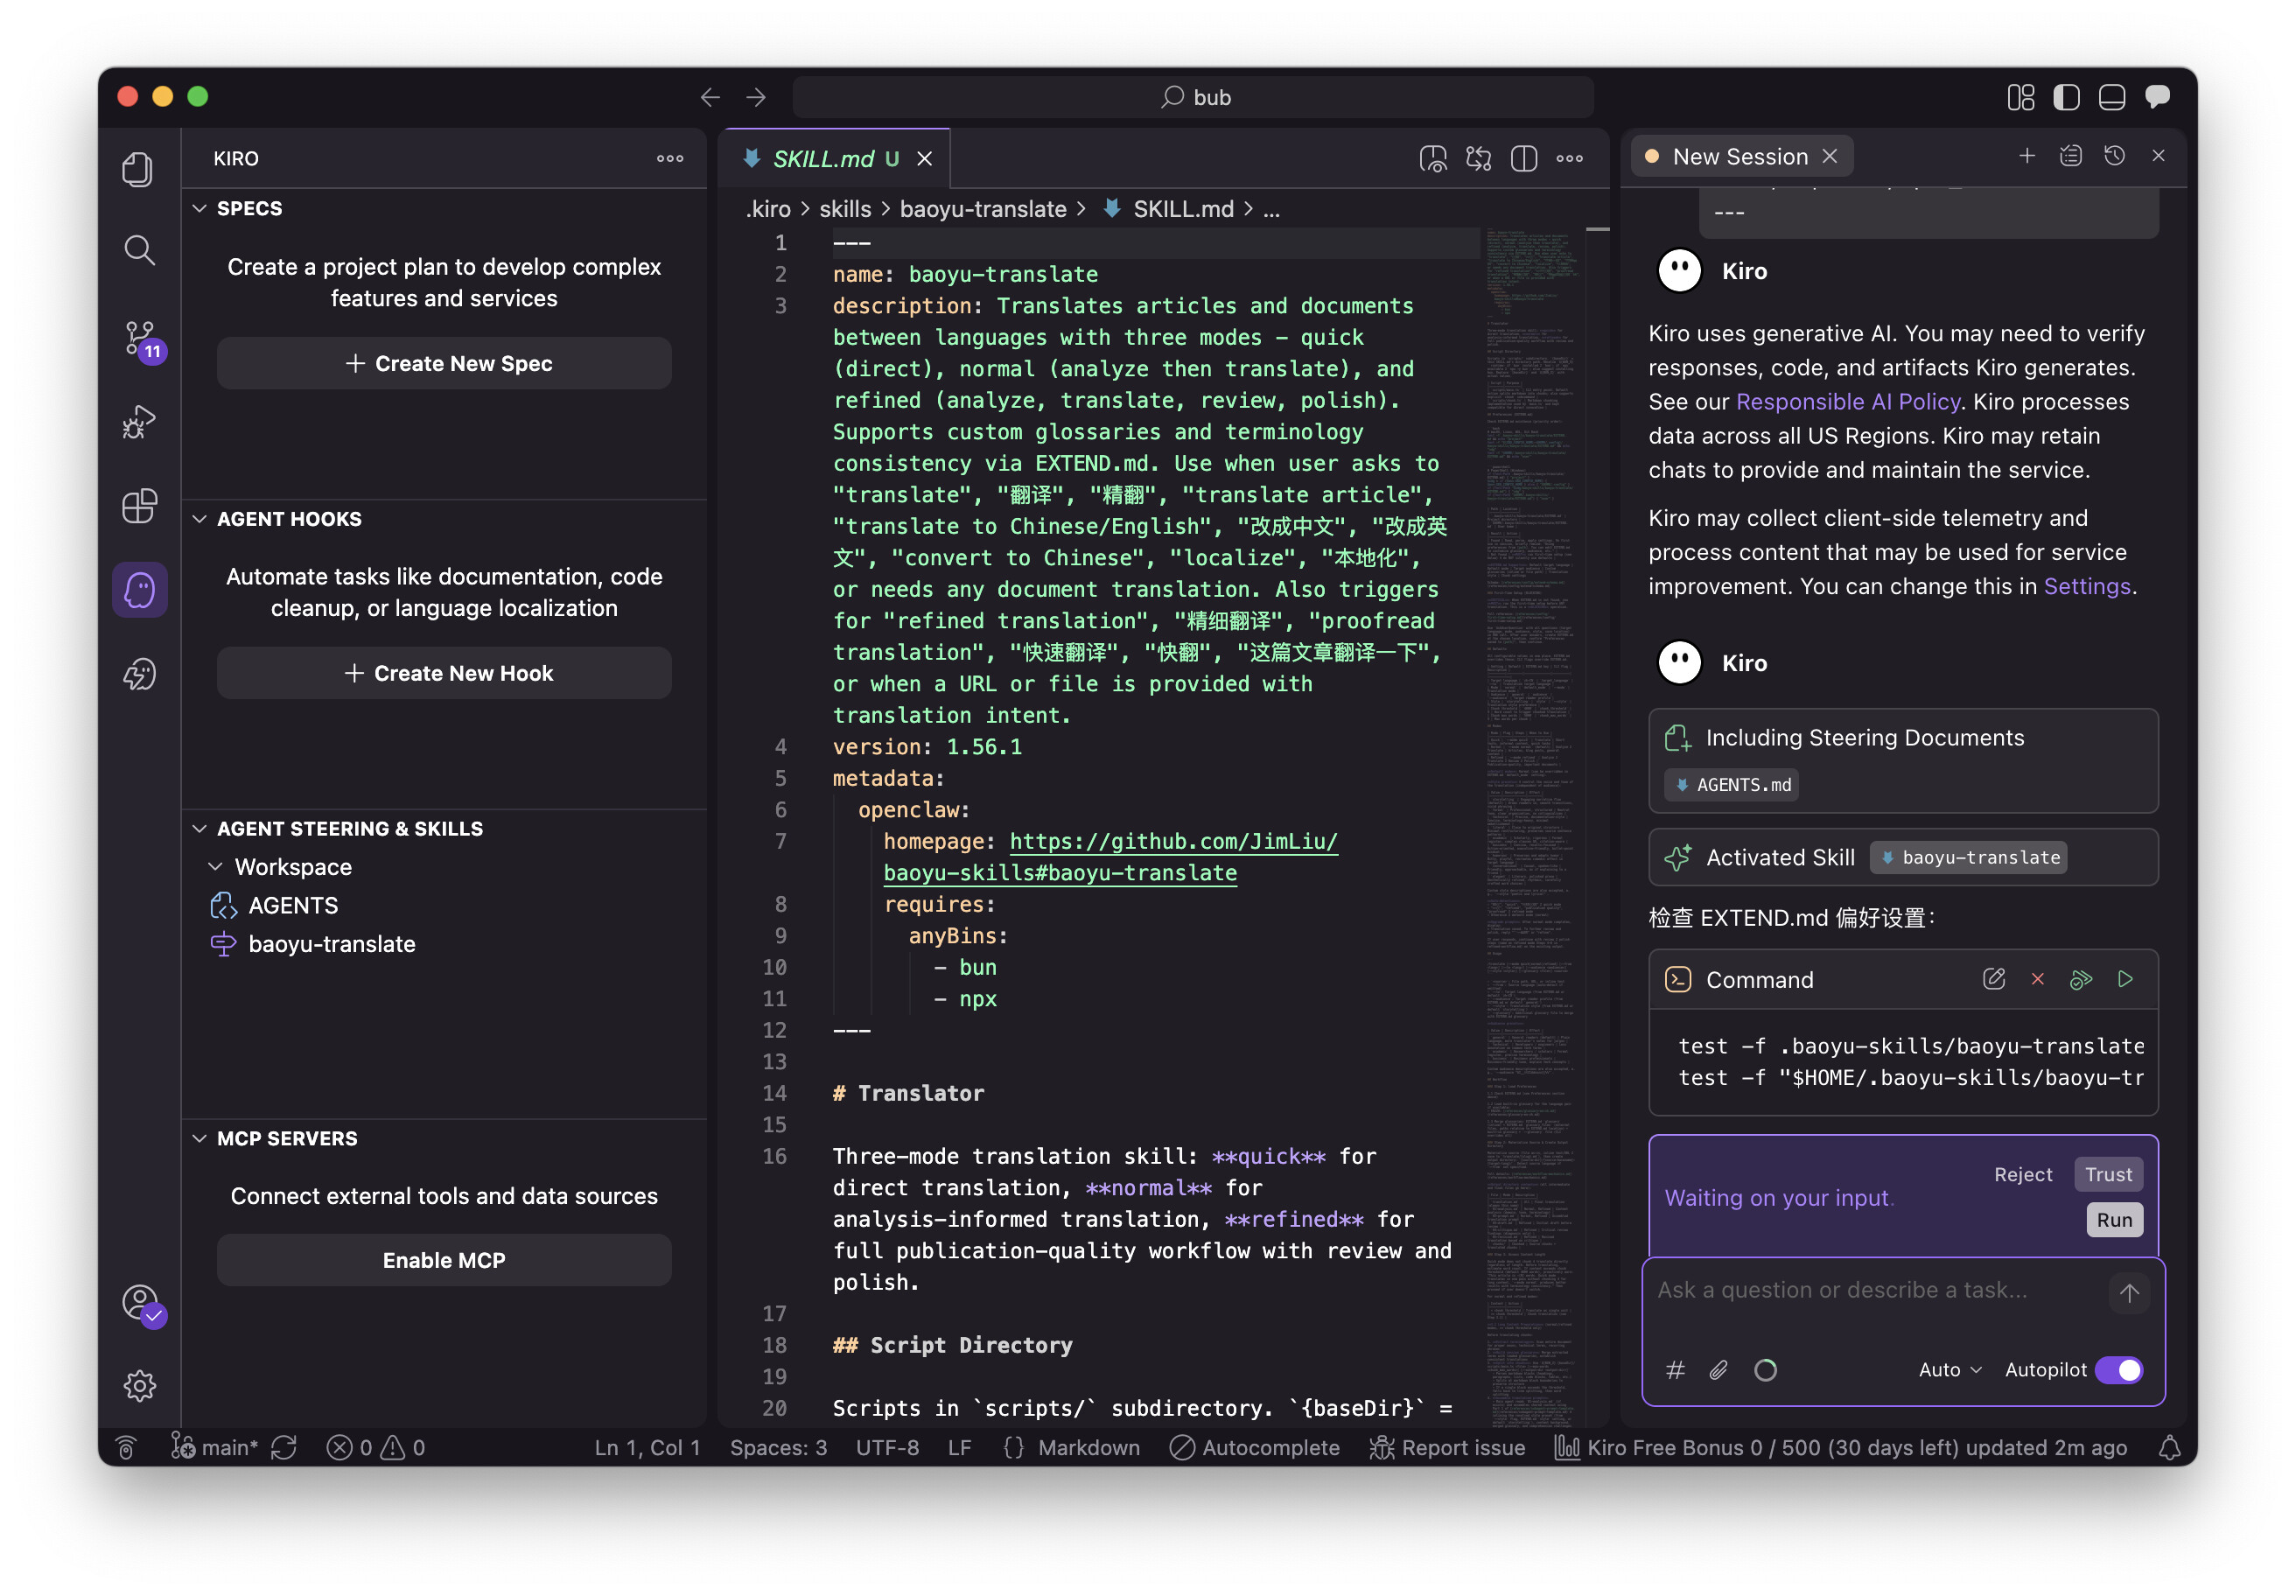Open the AGENTS steering file
The width and height of the screenshot is (2296, 1596).
click(x=292, y=905)
